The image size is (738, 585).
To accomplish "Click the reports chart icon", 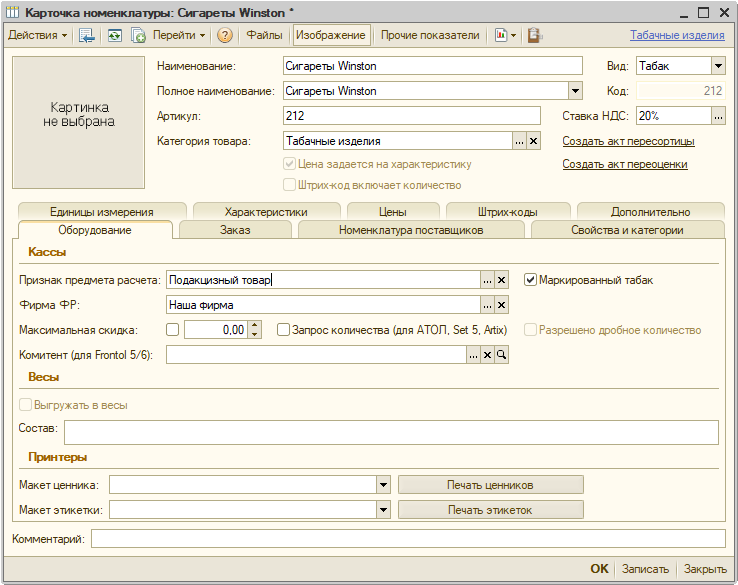I will pos(501,35).
